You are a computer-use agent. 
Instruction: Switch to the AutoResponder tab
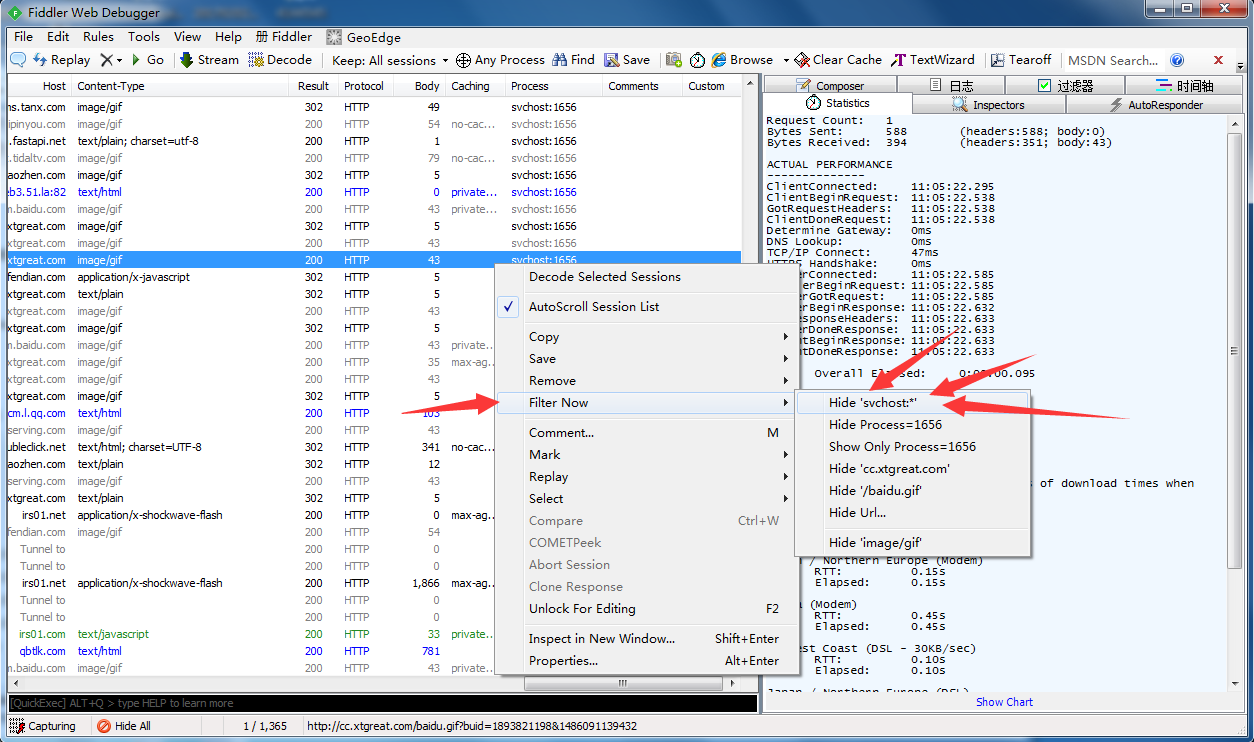pos(1155,105)
